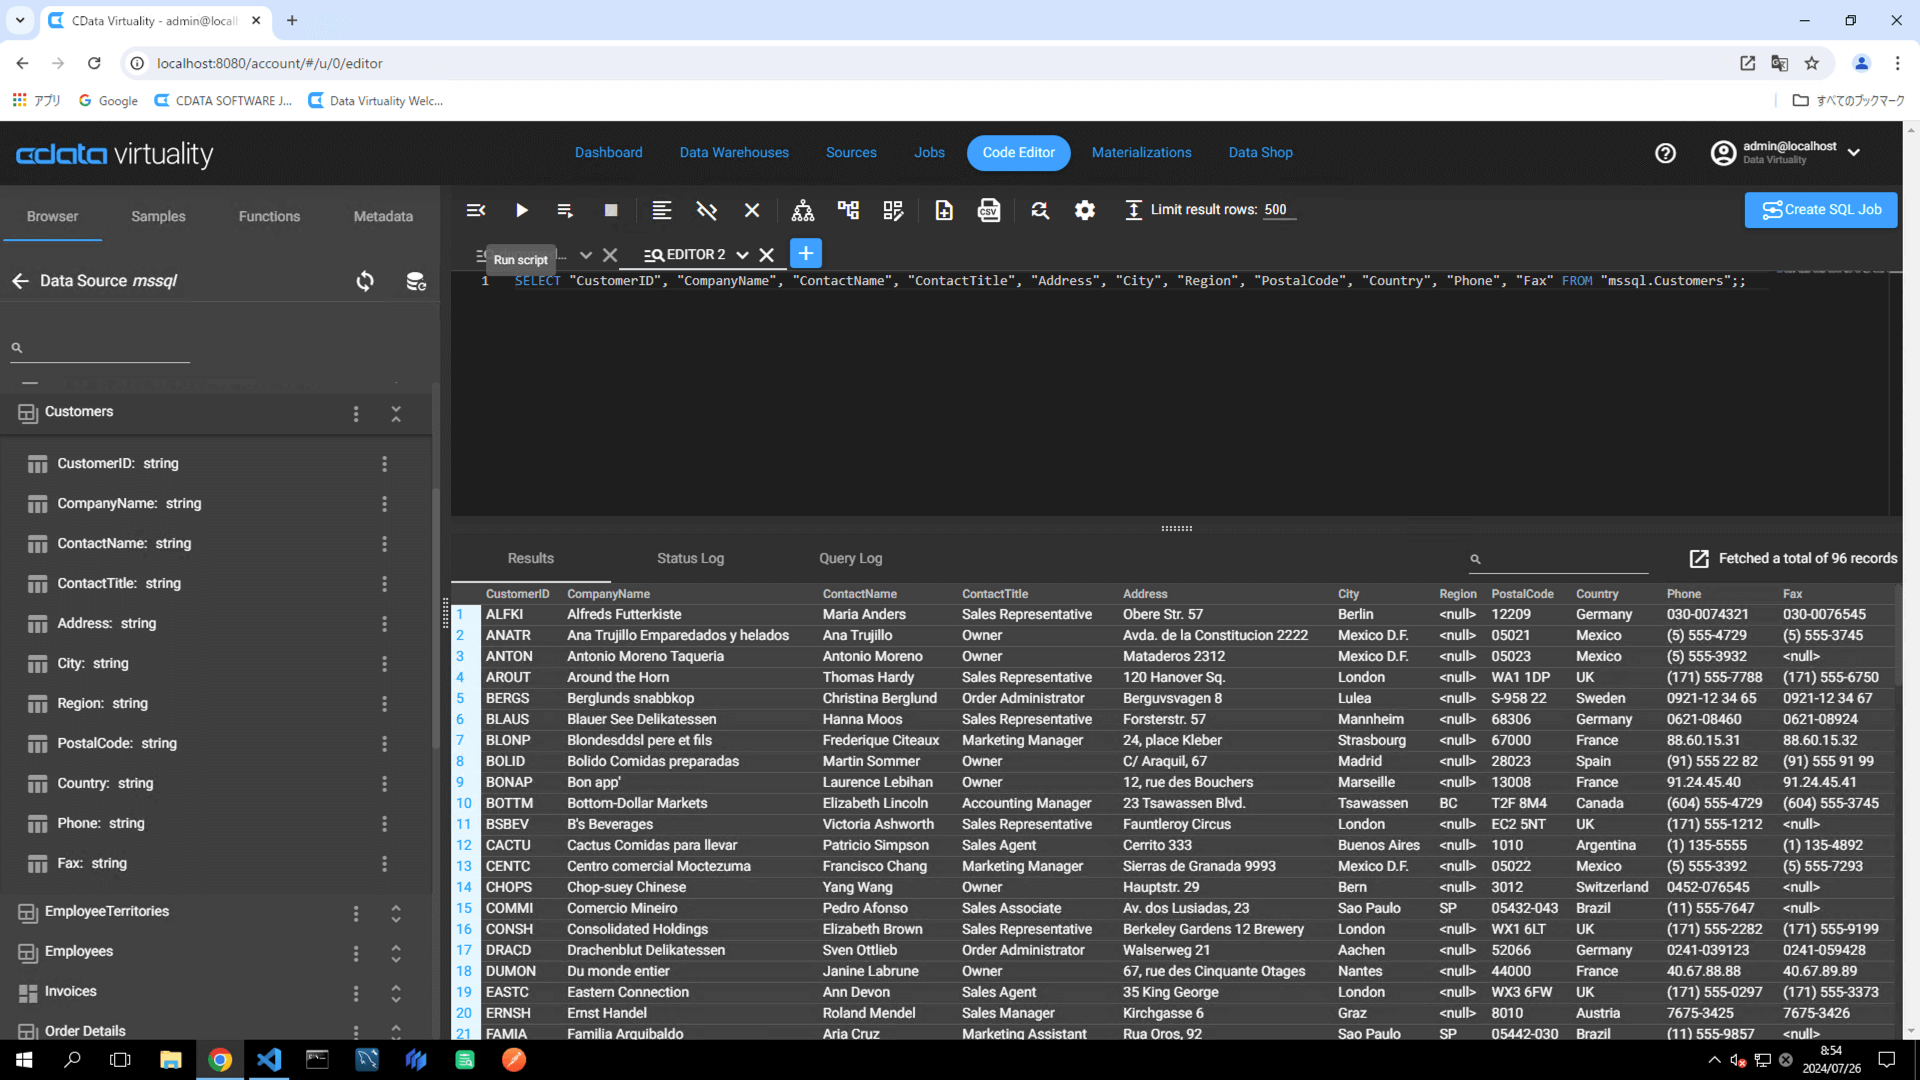Click the Stop execution square icon
This screenshot has height=1080, width=1920.
click(611, 210)
